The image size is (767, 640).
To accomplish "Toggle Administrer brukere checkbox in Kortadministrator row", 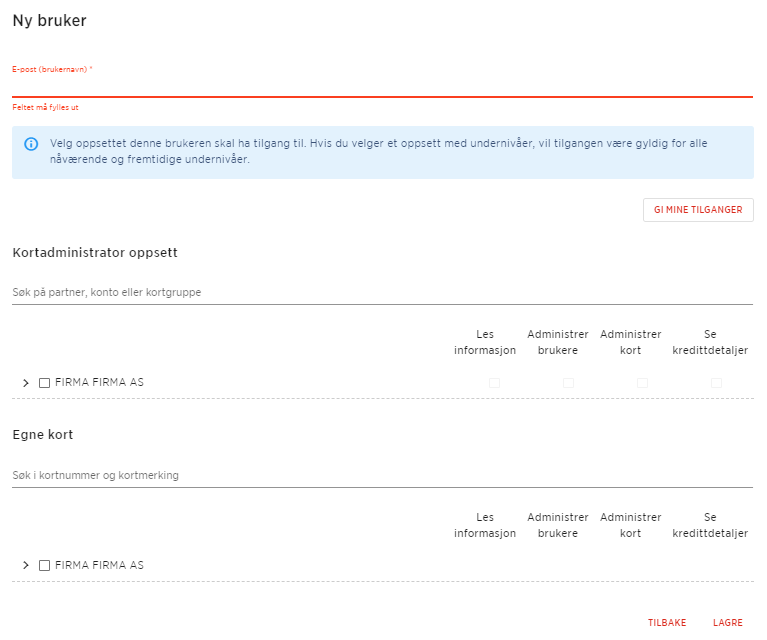I will [568, 383].
